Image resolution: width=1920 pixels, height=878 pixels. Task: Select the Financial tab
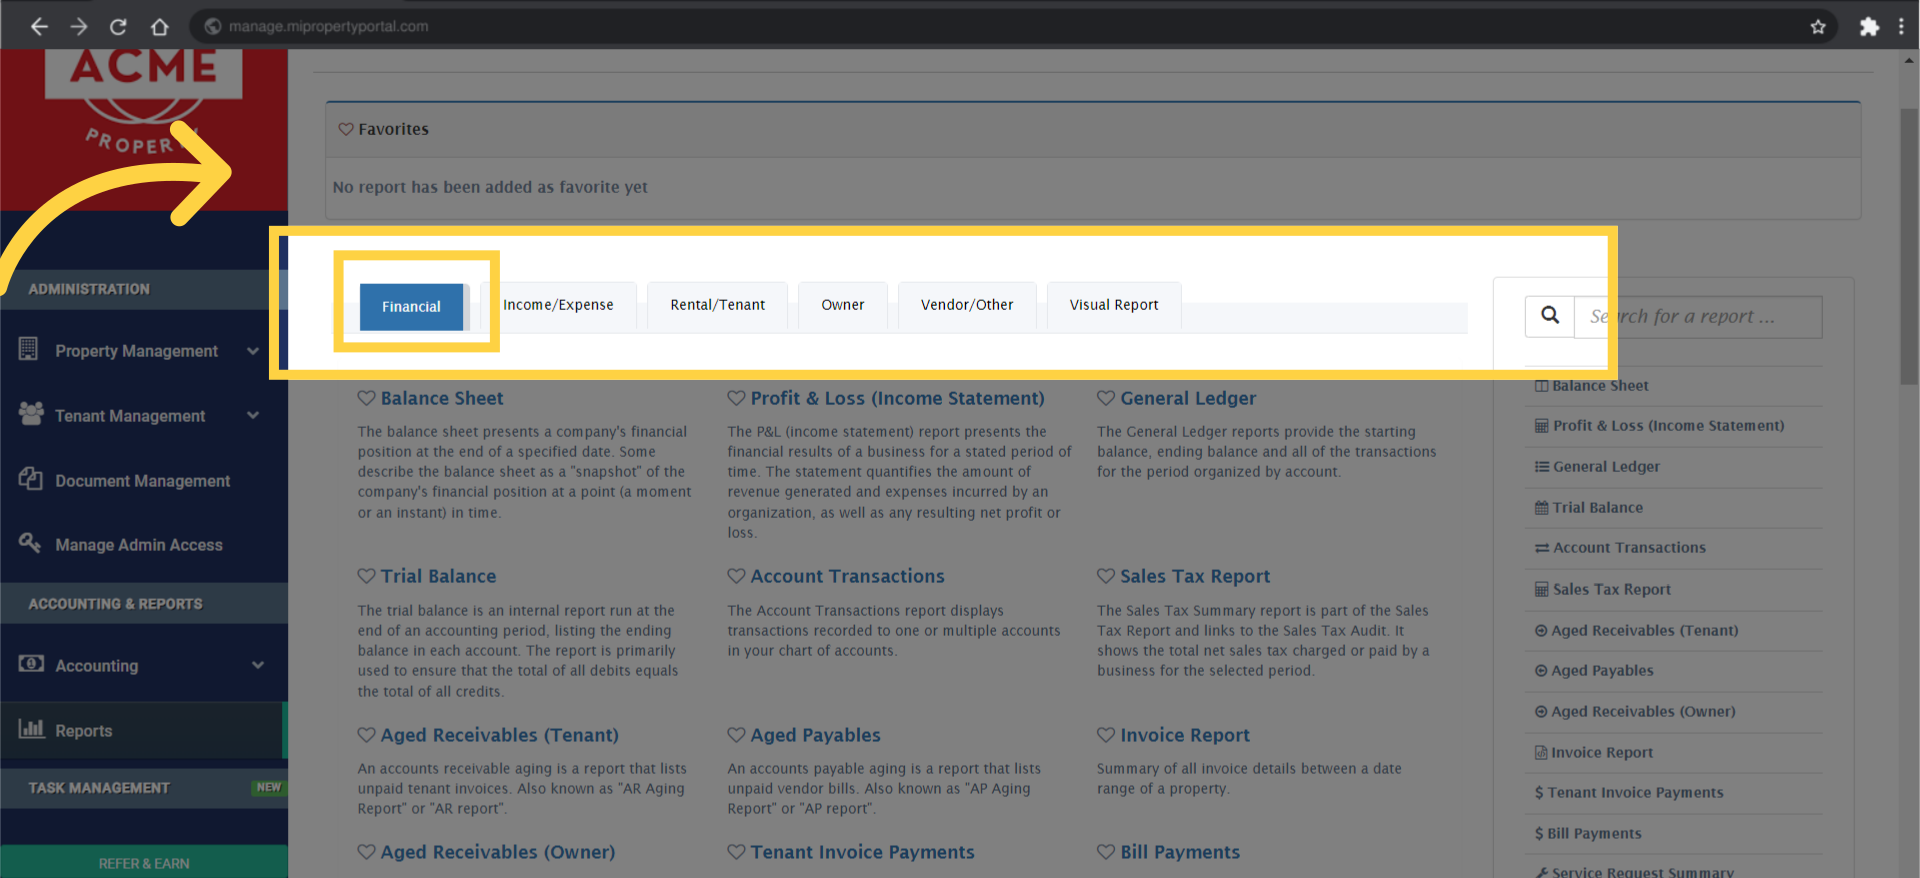[411, 307]
